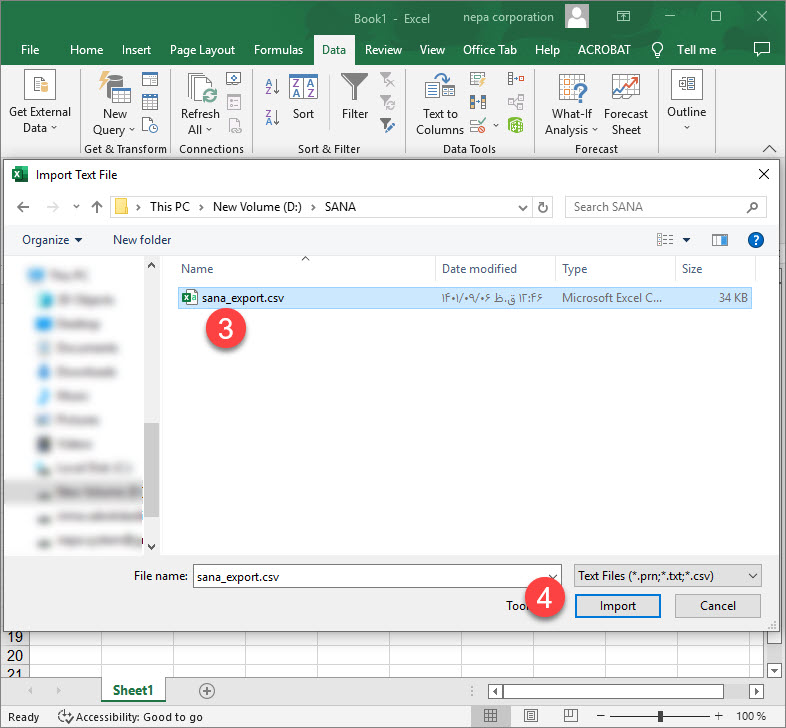Launch Text to Columns
Viewport: 786px width, 728px height.
point(440,104)
